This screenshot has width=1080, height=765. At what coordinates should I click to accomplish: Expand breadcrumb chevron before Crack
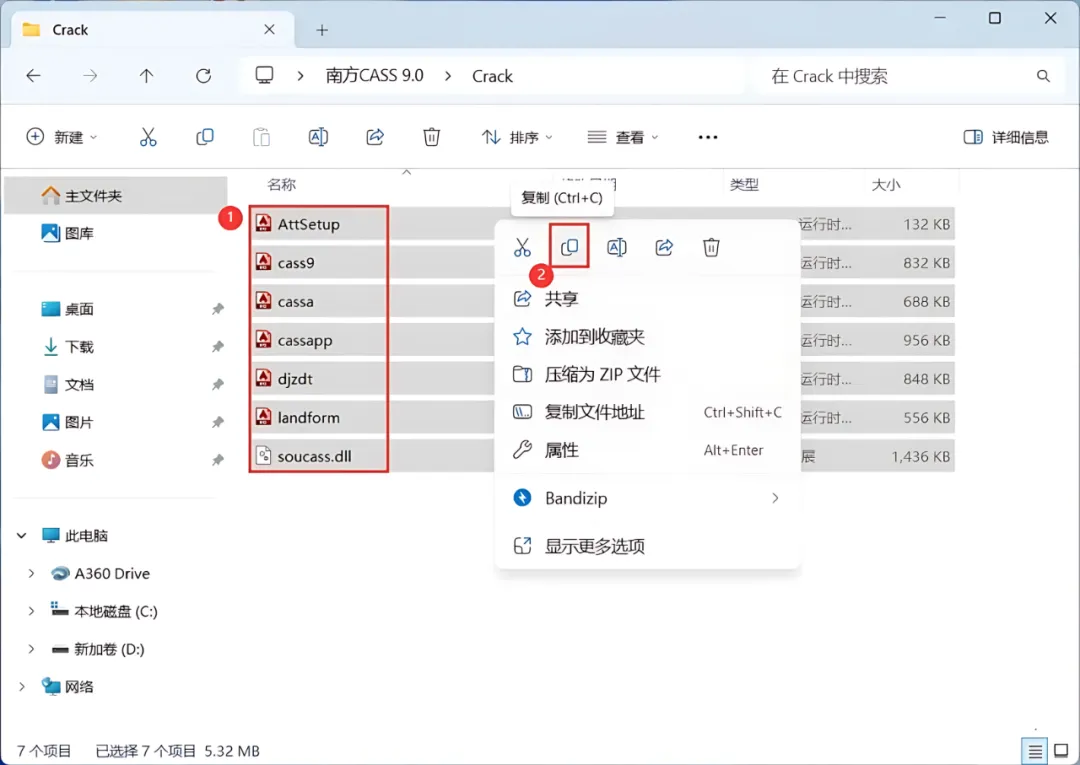(448, 76)
